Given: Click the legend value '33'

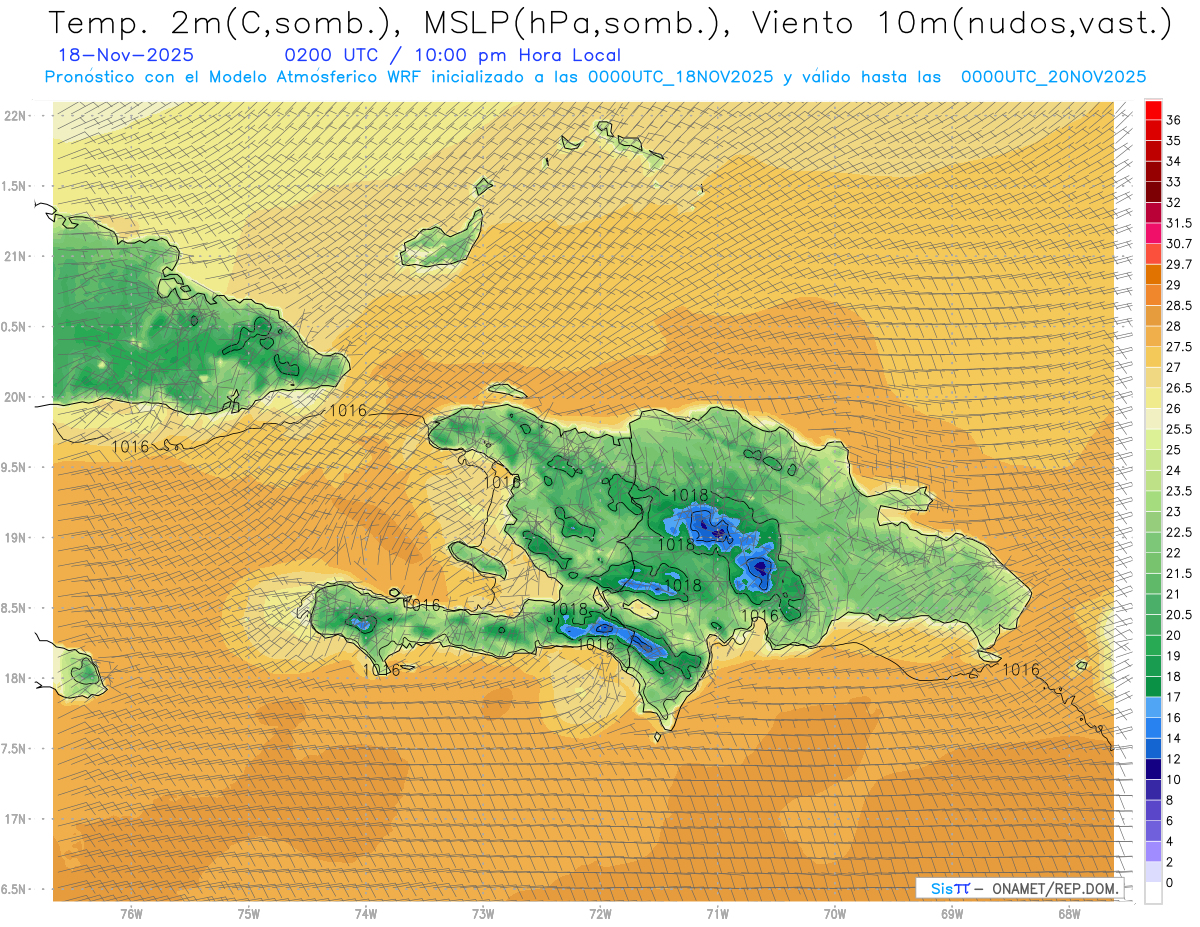Looking at the screenshot, I should click(1173, 182).
